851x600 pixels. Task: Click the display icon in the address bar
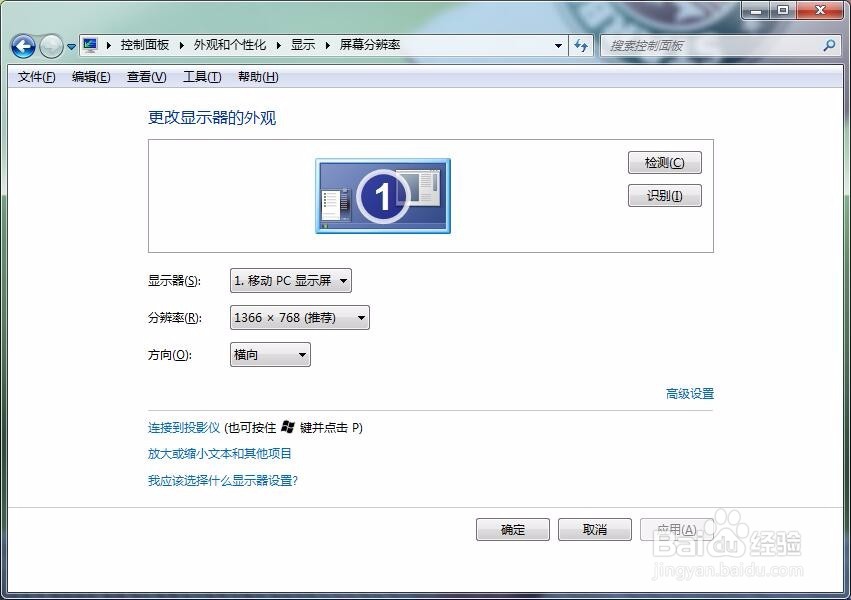tap(88, 44)
